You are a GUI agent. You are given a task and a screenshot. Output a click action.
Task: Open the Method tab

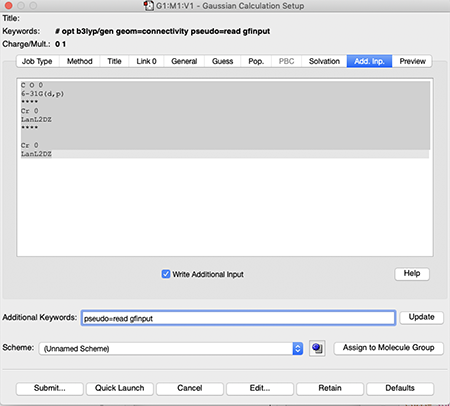(80, 61)
